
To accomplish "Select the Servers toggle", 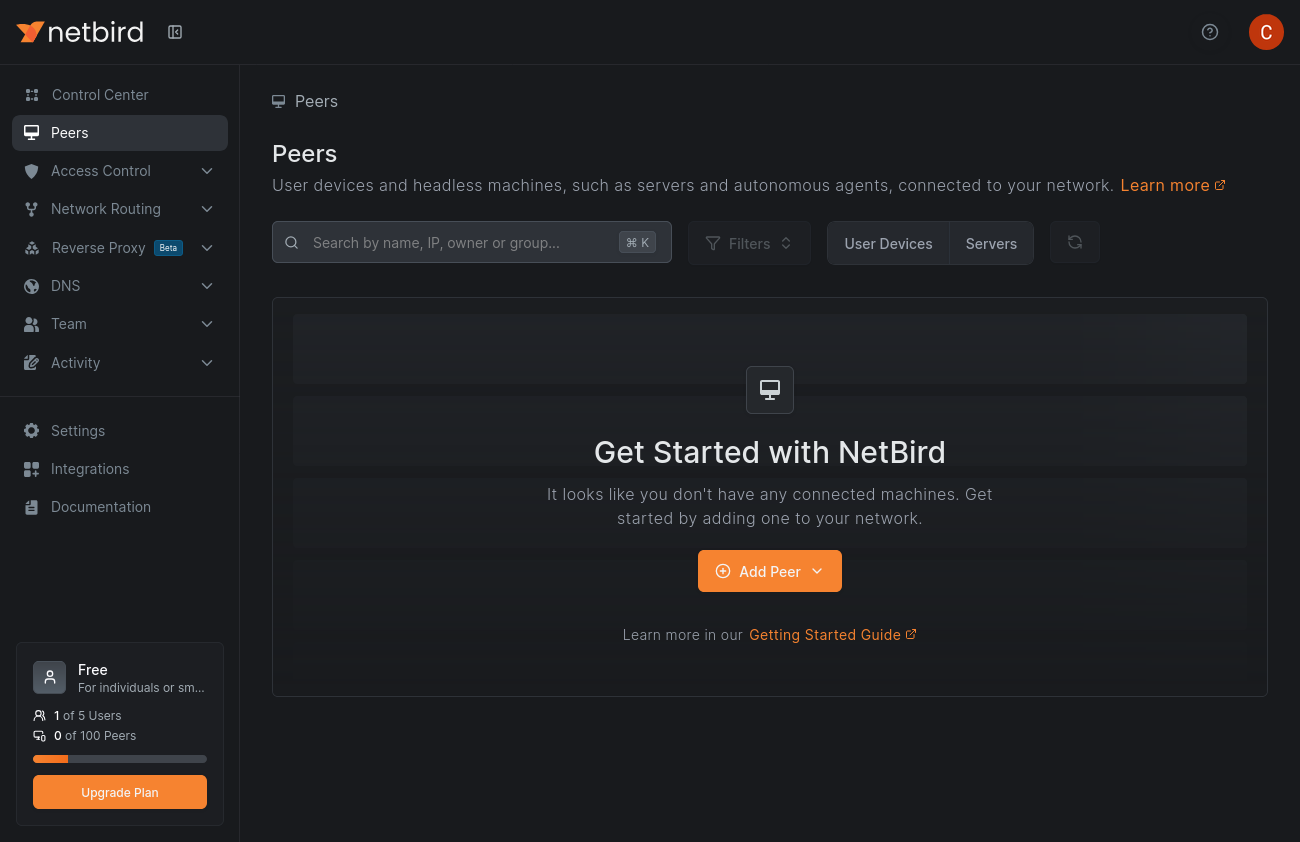I will pyautogui.click(x=991, y=243).
